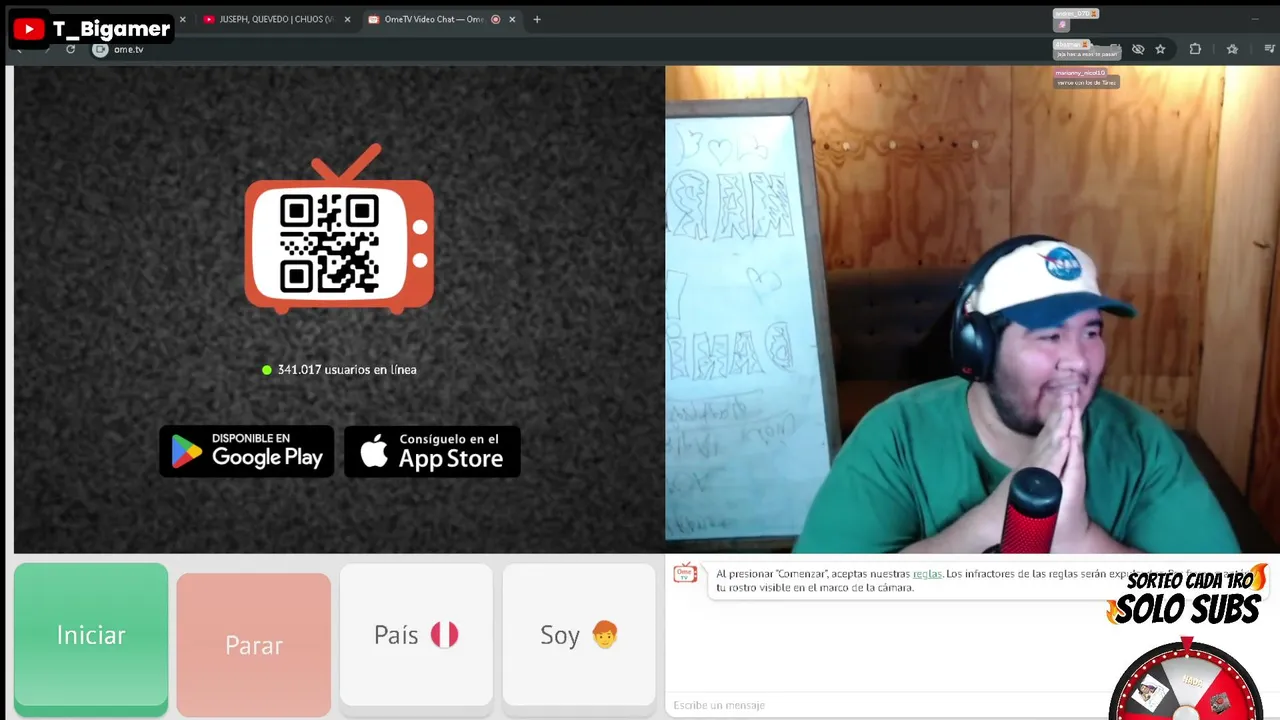The width and height of the screenshot is (1280, 720).
Task: Click the crossed-out eye icon in address bar
Action: point(1138,49)
